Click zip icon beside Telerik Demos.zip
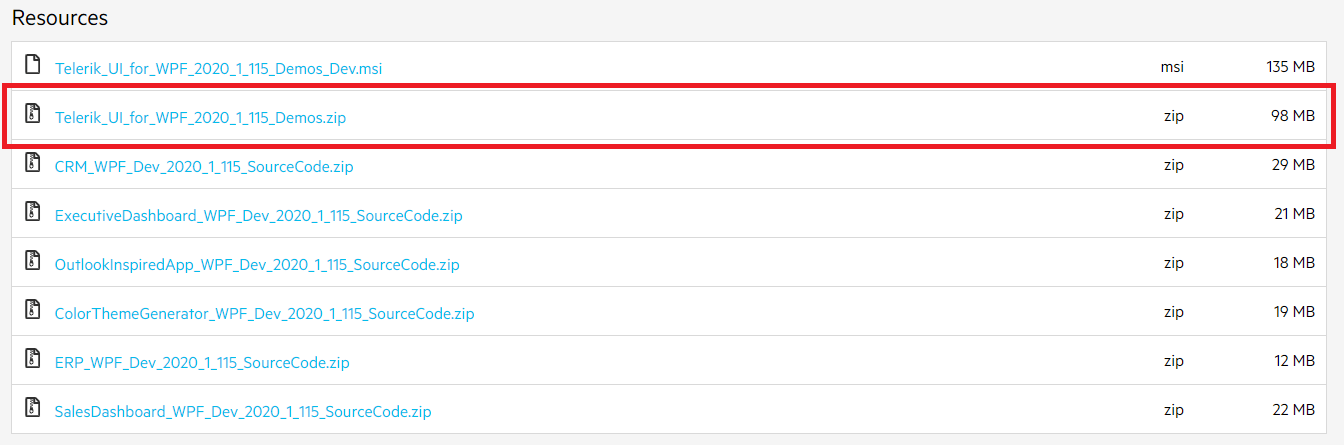1344x445 pixels. pos(33,114)
